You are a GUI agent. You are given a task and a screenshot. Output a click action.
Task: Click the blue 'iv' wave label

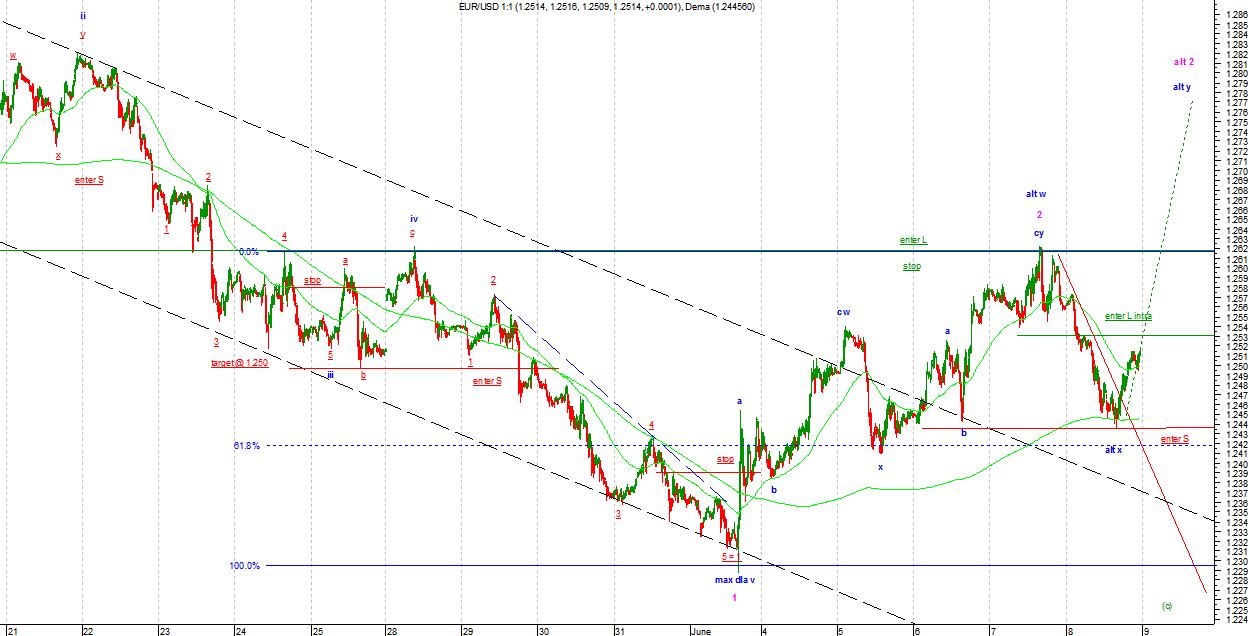point(413,218)
